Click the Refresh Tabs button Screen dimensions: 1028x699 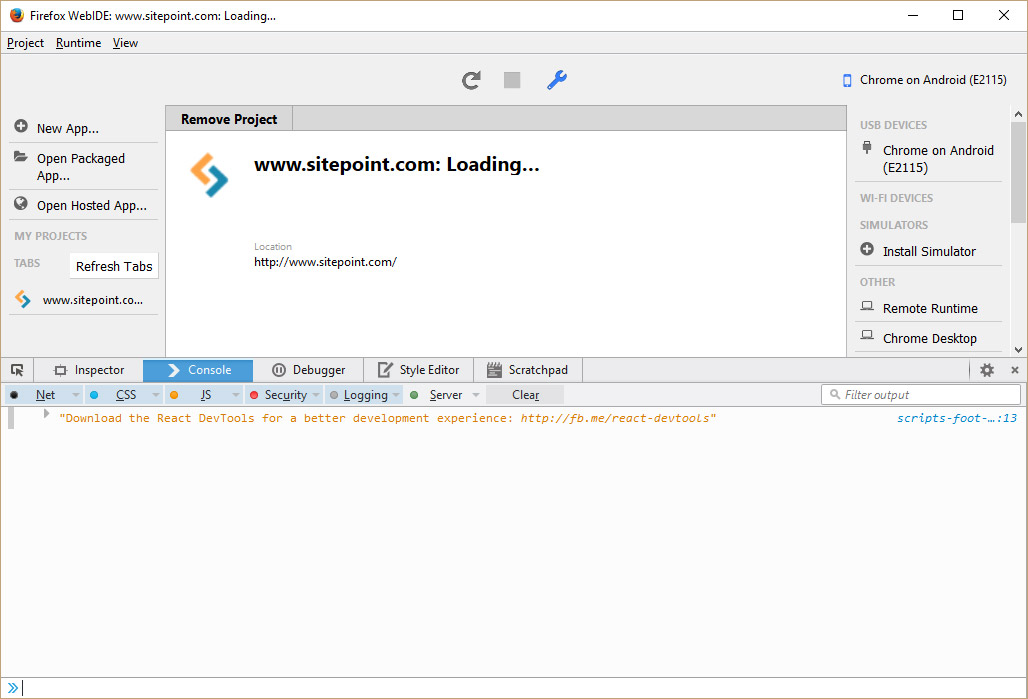(x=114, y=266)
